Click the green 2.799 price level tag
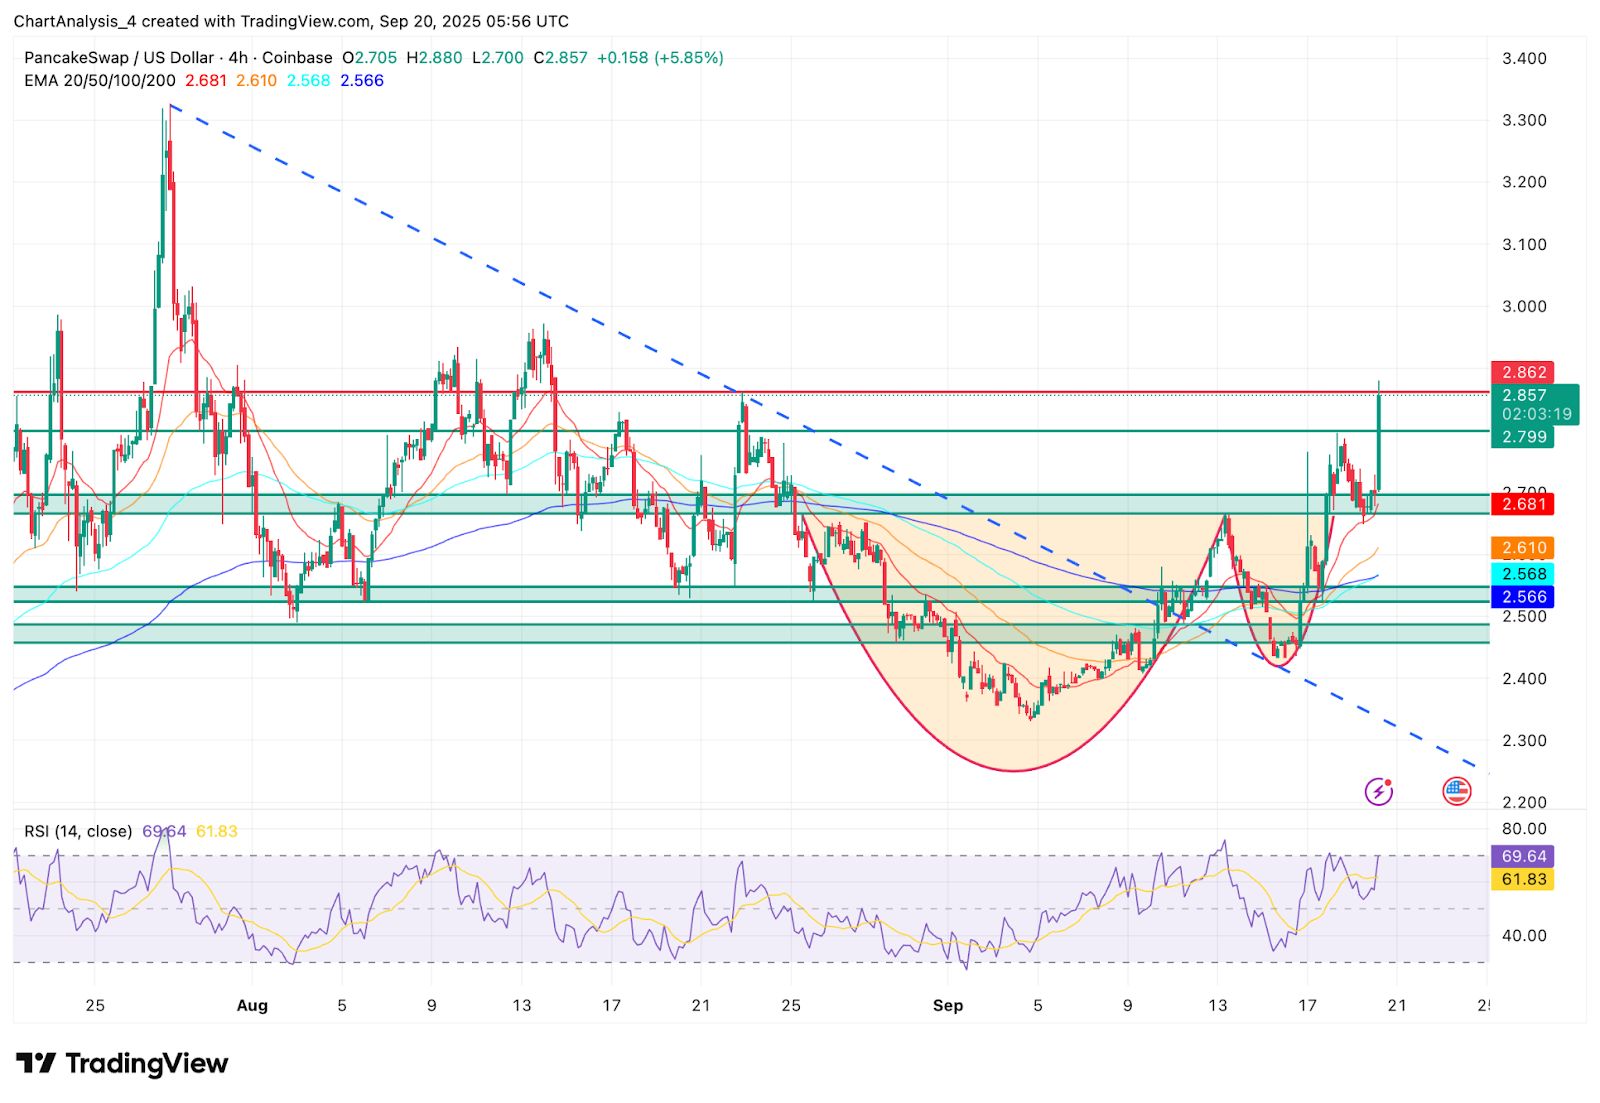This screenshot has height=1103, width=1600. click(x=1522, y=437)
